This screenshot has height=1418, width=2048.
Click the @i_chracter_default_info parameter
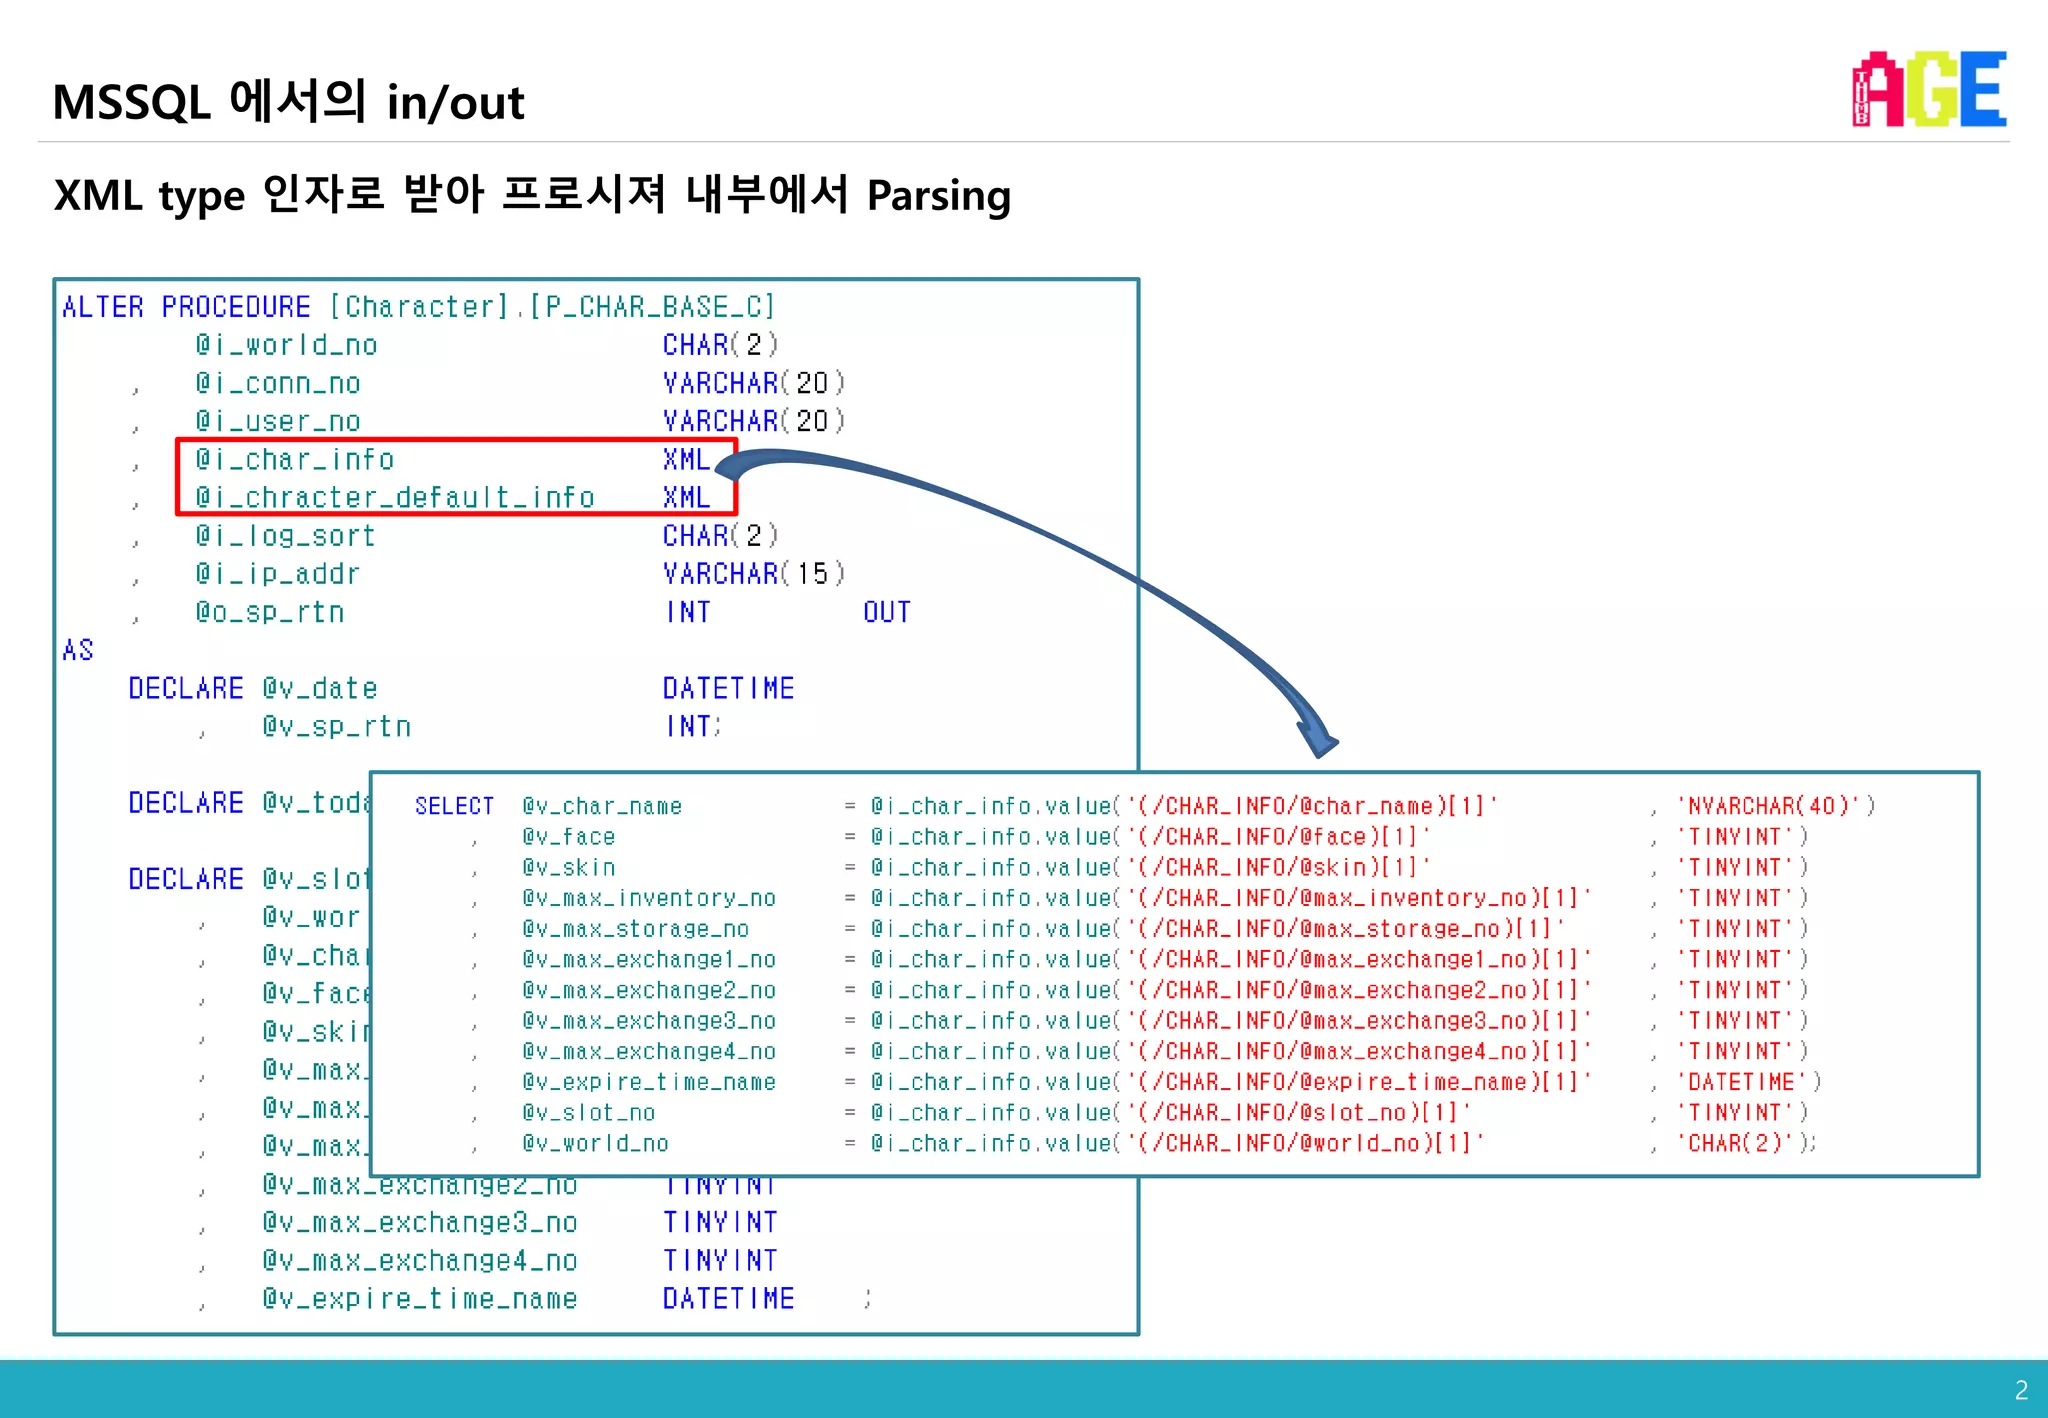pos(395,498)
